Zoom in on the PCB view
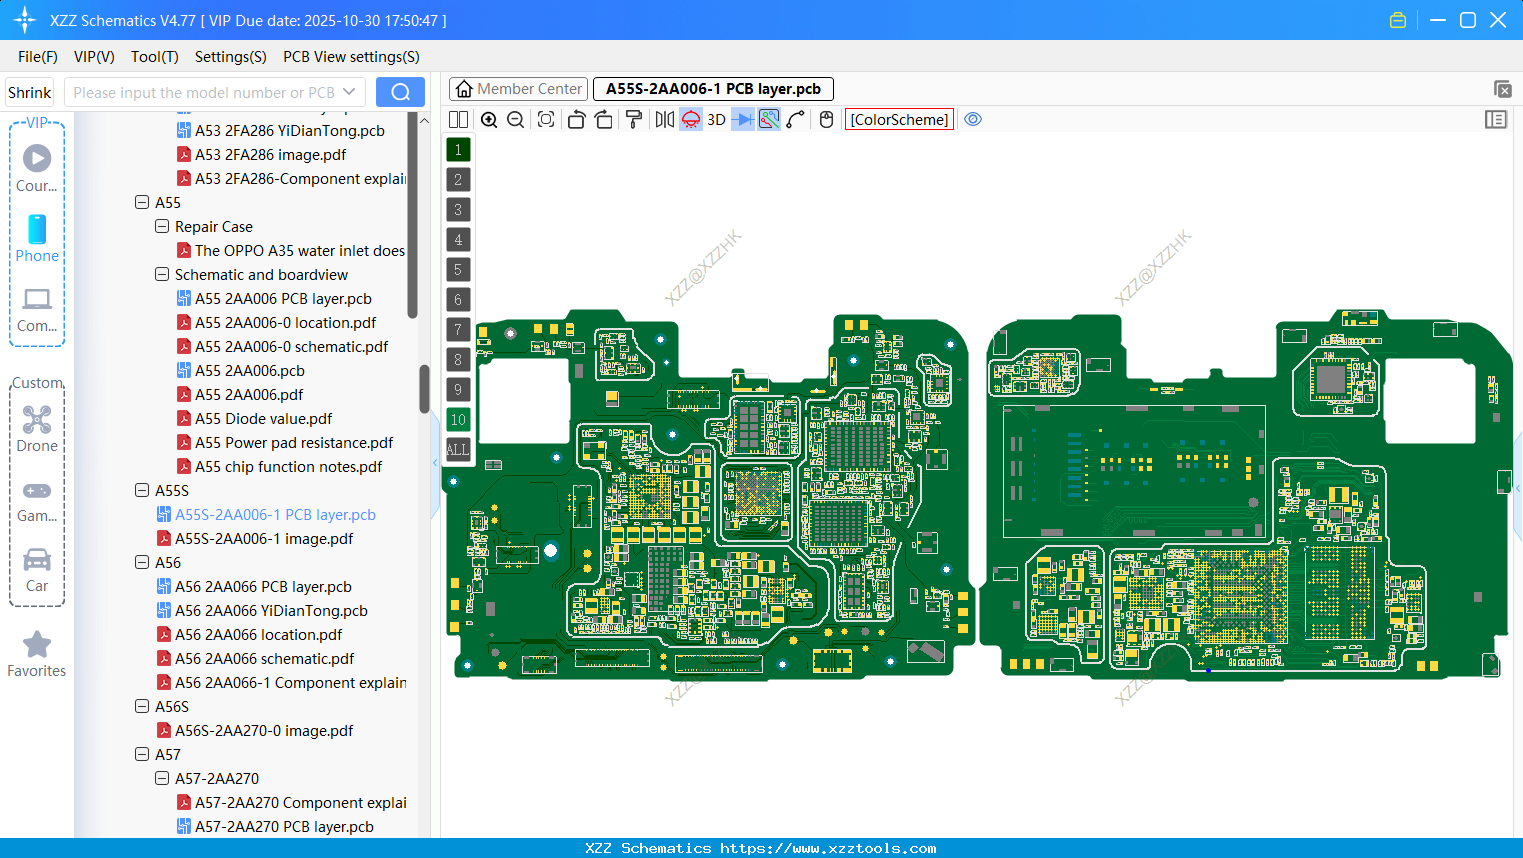The image size is (1523, 858). click(489, 119)
